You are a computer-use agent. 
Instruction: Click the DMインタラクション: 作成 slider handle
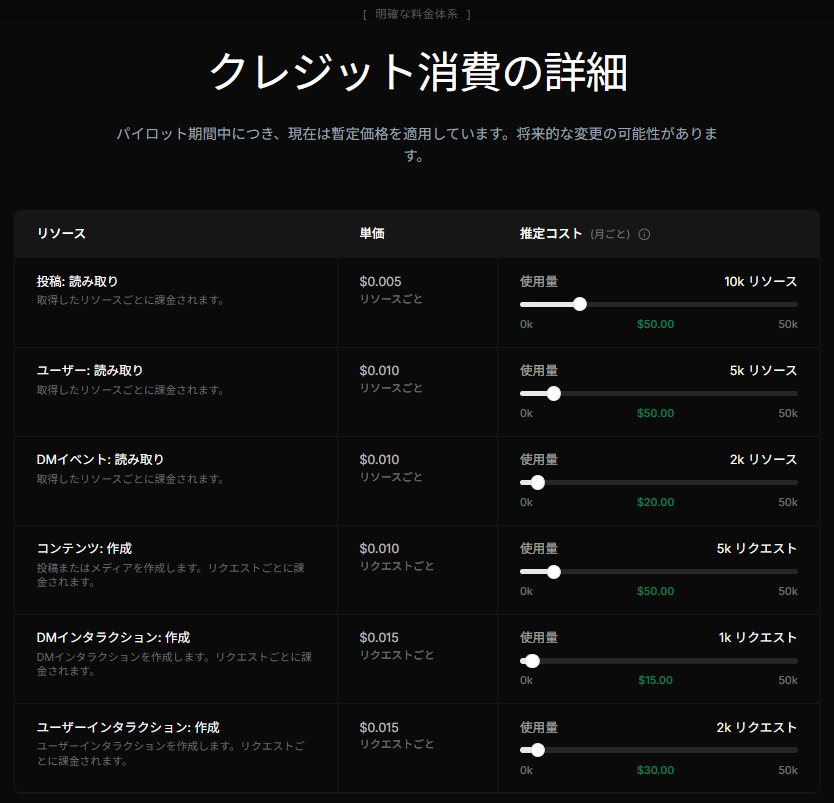(532, 661)
